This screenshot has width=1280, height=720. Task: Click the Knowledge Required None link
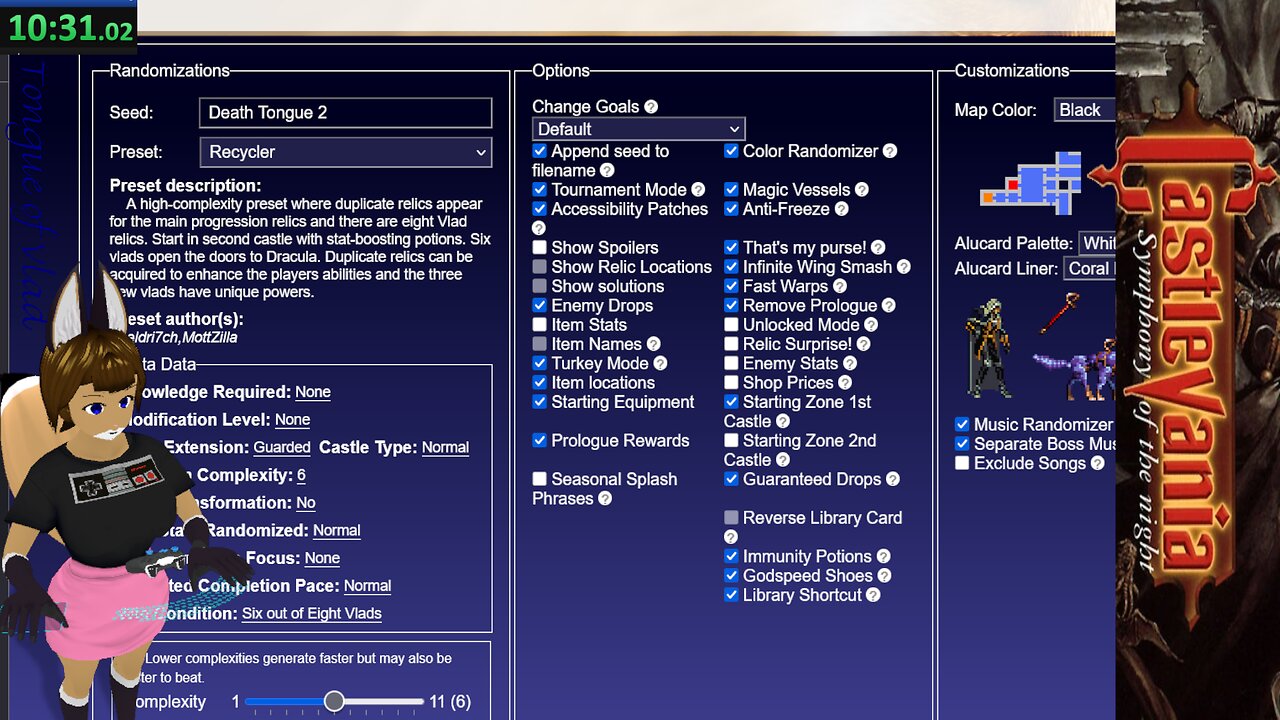[313, 392]
